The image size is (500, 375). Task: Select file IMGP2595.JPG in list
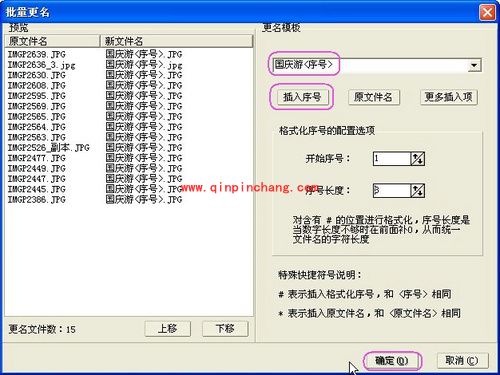tap(37, 96)
